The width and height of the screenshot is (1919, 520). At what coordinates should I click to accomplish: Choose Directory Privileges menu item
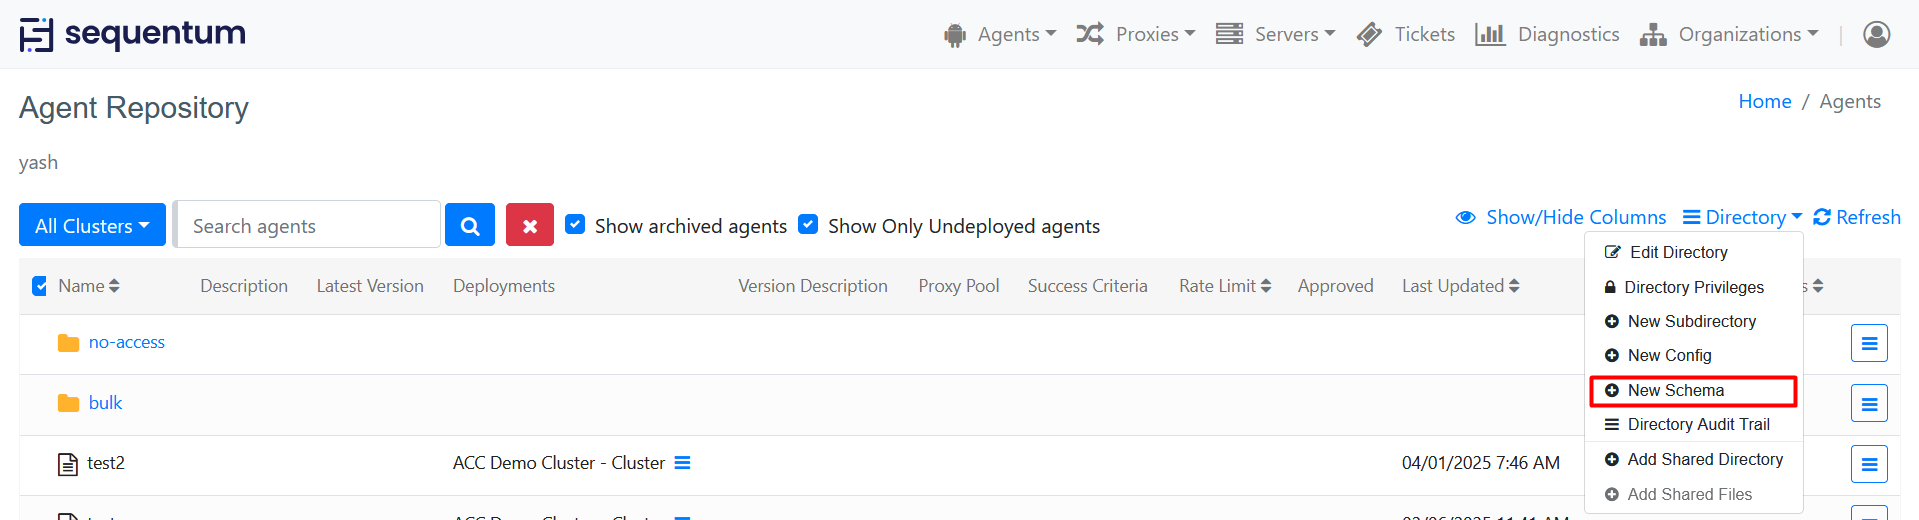tap(1693, 287)
